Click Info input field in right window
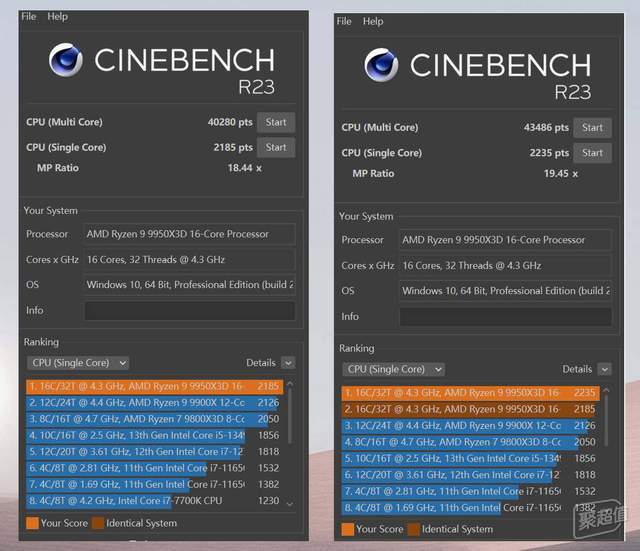640x551 pixels. [x=505, y=317]
